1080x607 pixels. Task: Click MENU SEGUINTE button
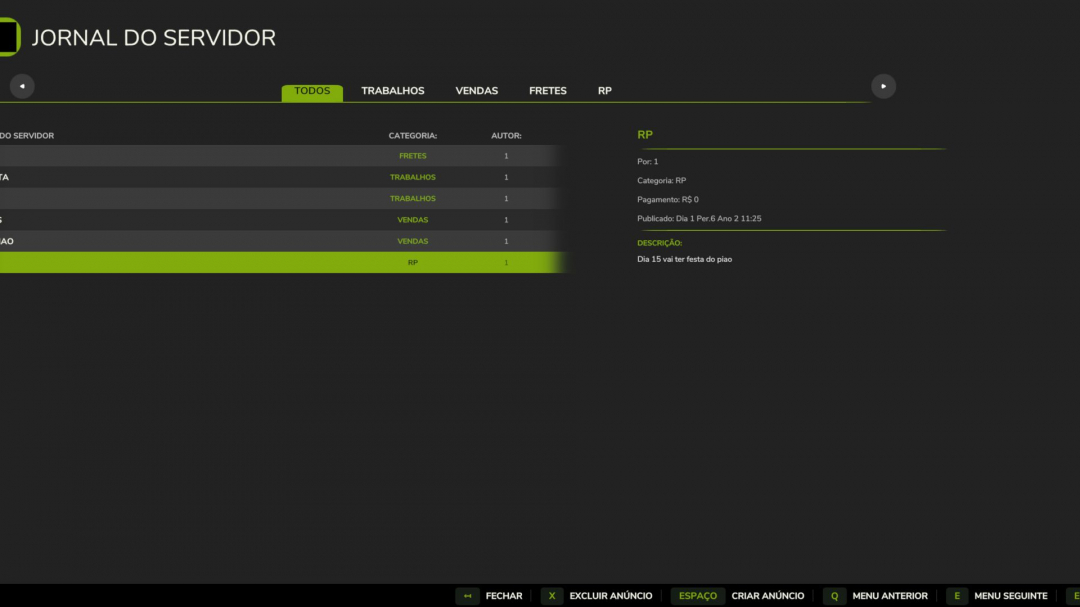pyautogui.click(x=1010, y=596)
